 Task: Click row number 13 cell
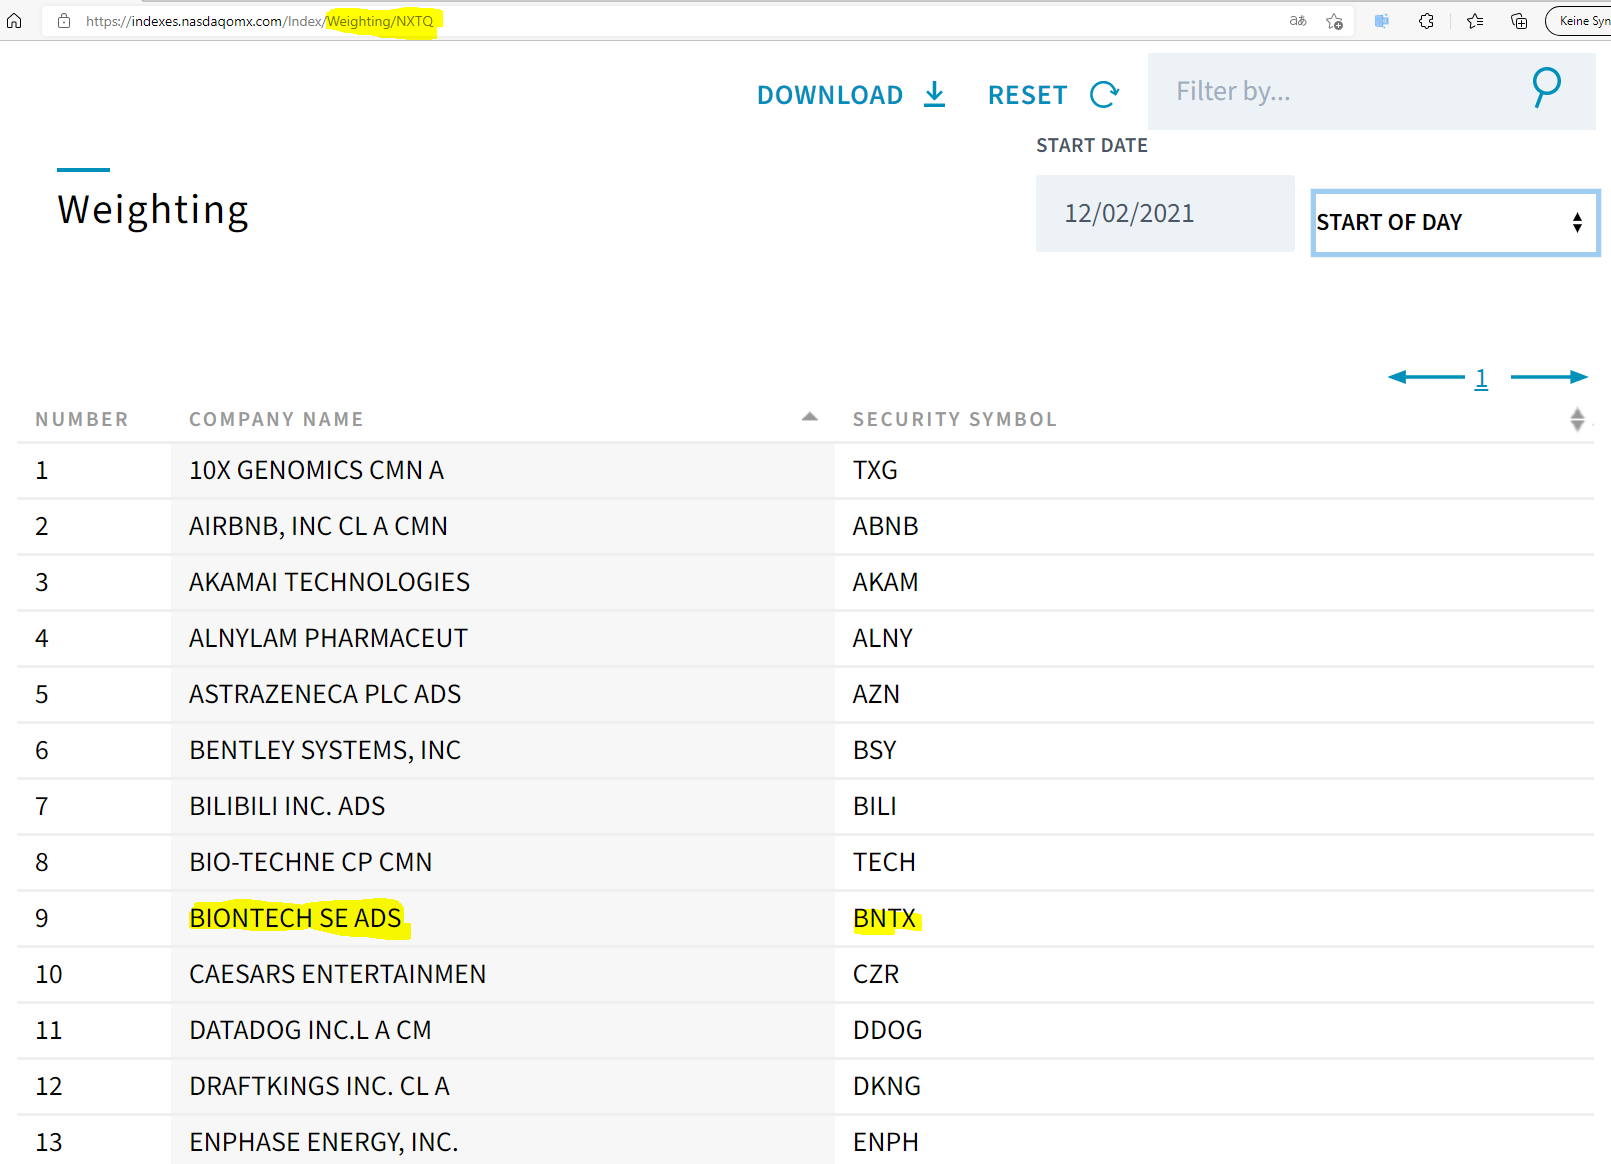[x=94, y=1142]
